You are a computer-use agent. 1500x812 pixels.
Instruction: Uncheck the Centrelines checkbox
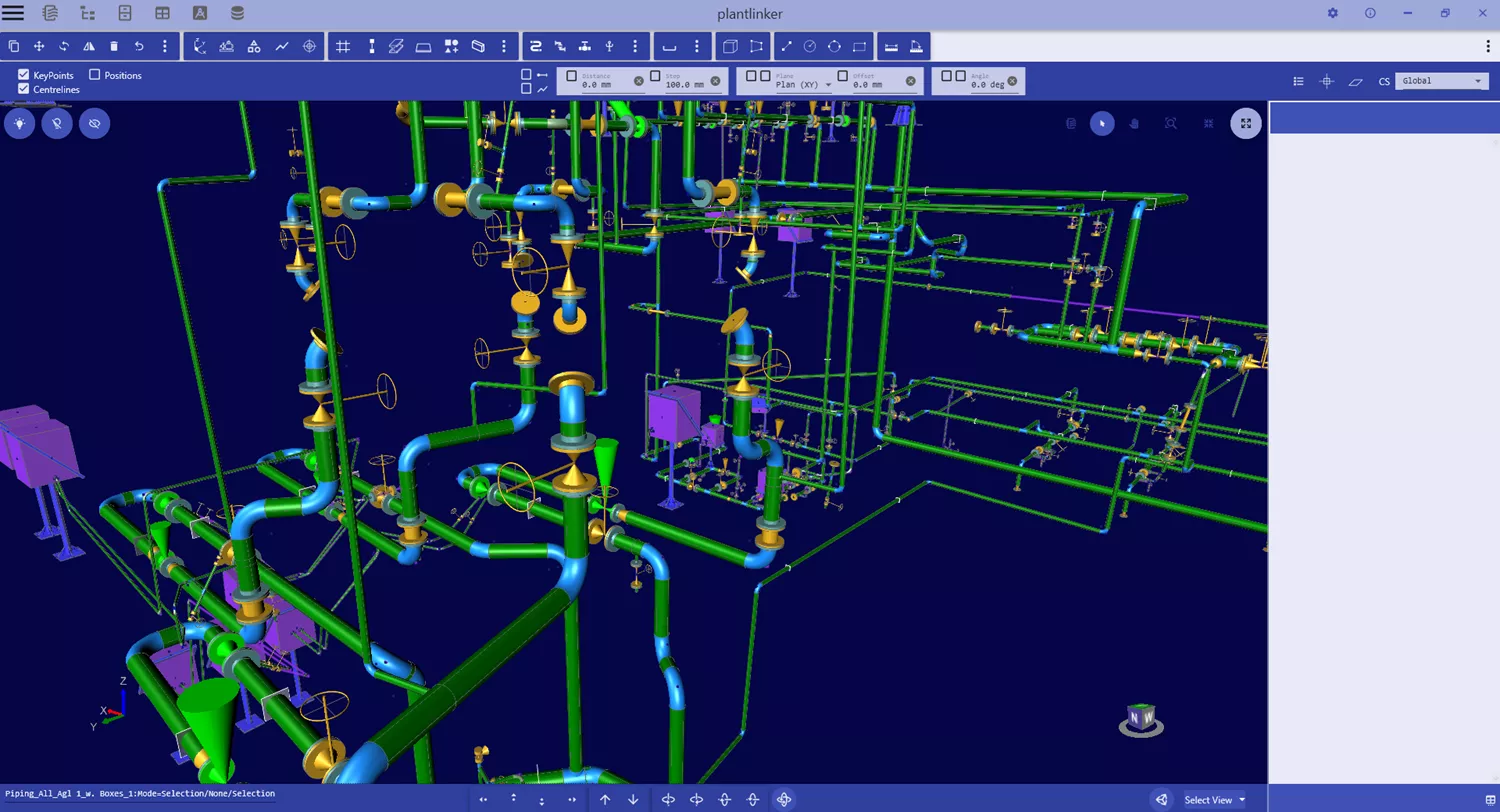point(24,89)
